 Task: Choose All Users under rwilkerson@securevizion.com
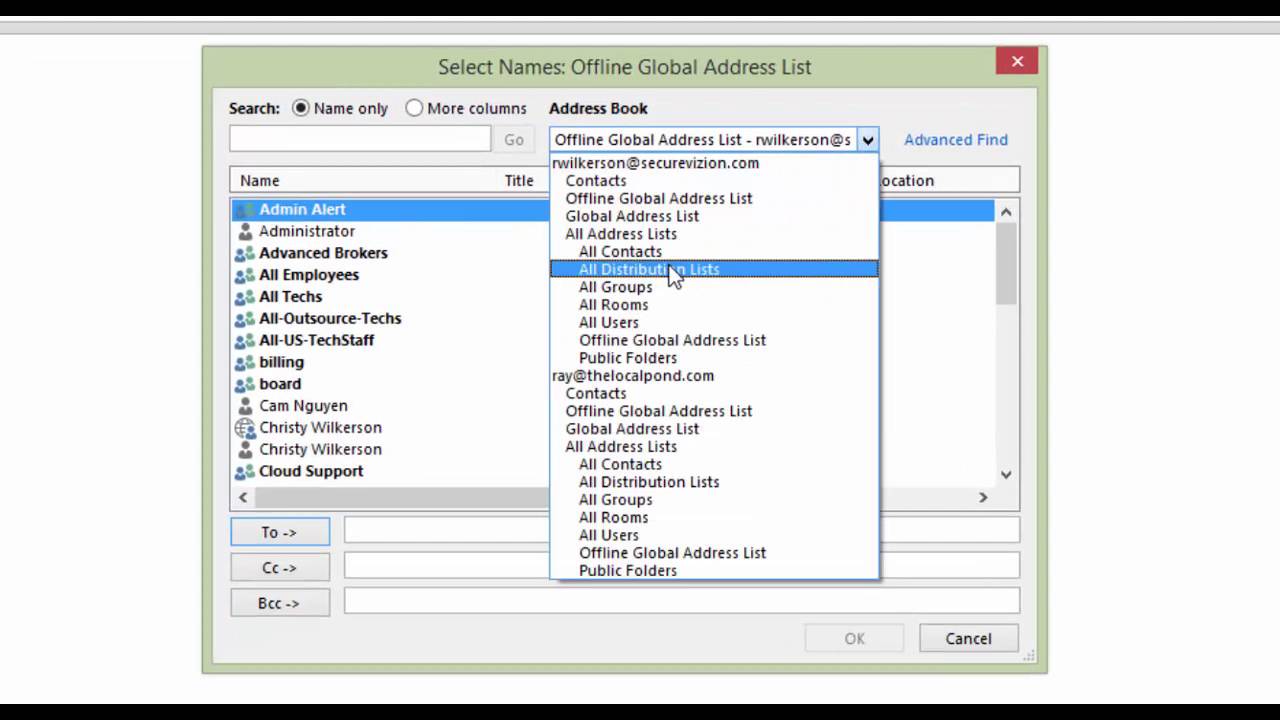tap(608, 323)
